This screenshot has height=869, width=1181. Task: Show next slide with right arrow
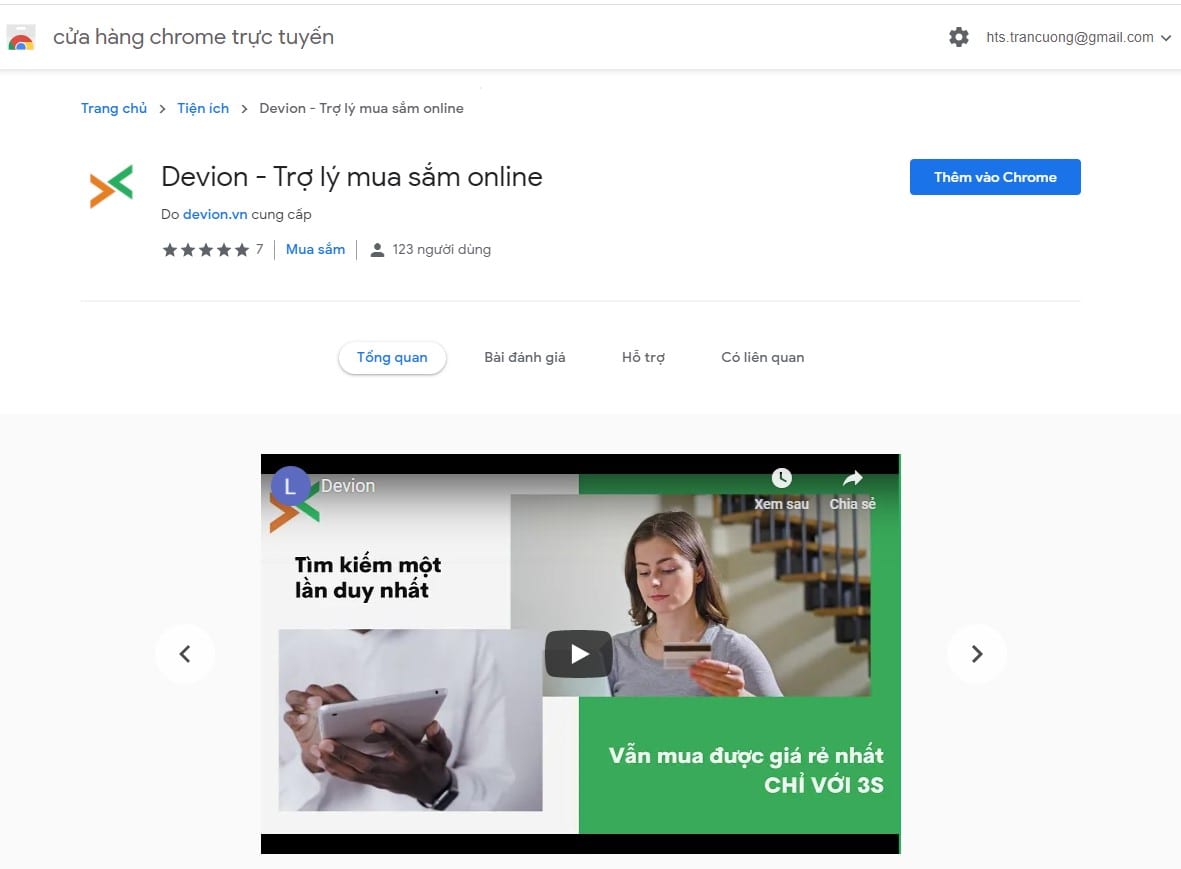(977, 654)
